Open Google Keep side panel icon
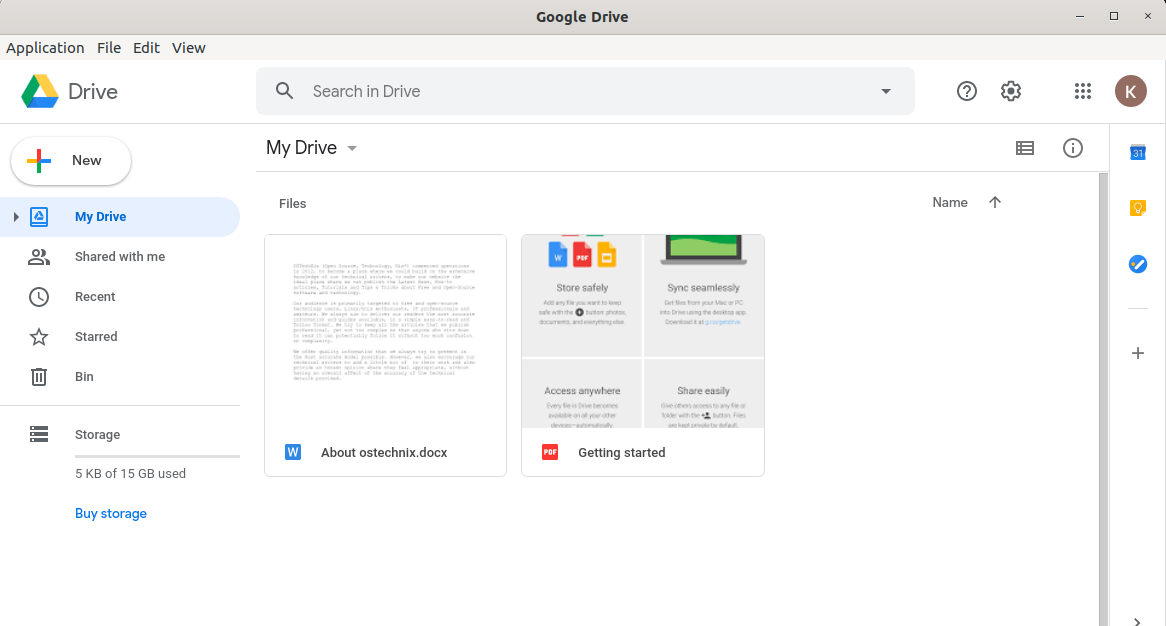The height and width of the screenshot is (626, 1166). [x=1138, y=208]
